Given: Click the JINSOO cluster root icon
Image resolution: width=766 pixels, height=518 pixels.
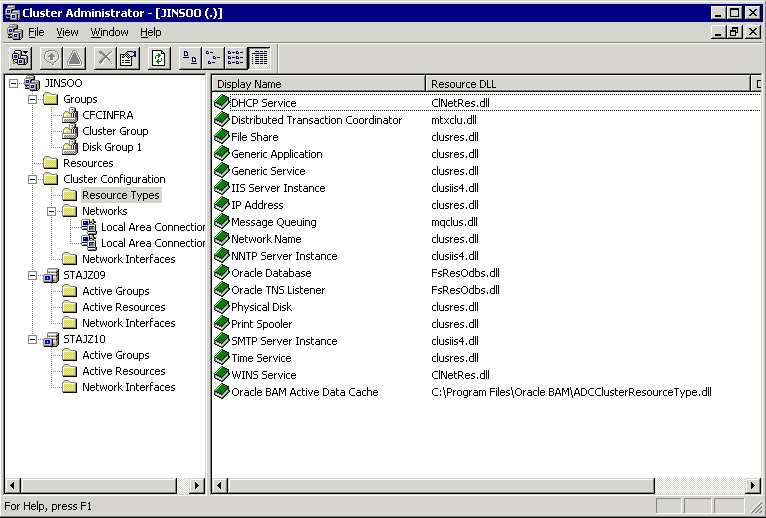Looking at the screenshot, I should point(32,83).
